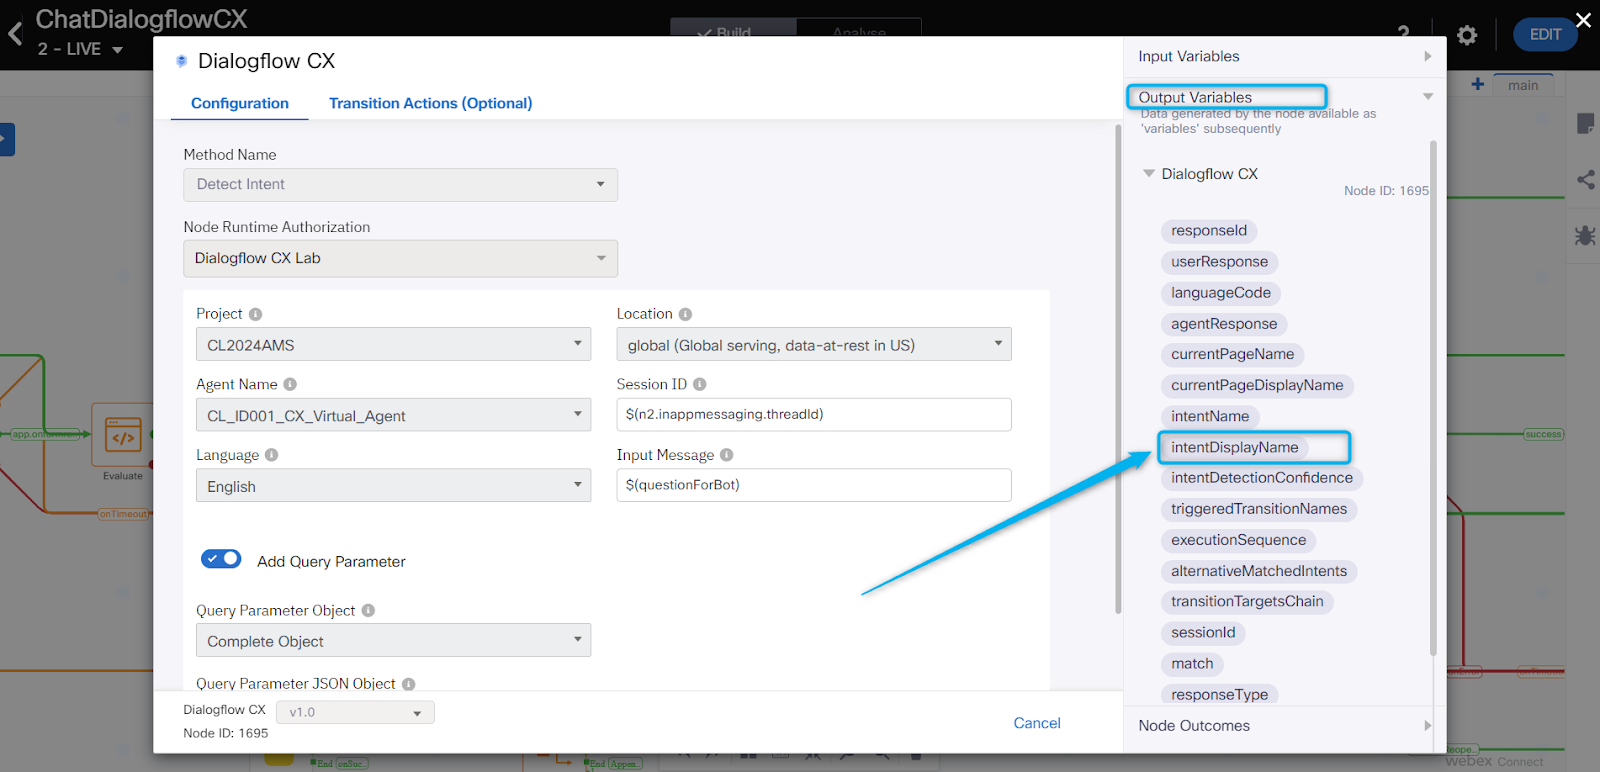Select the languageCode variable chip

pos(1221,293)
